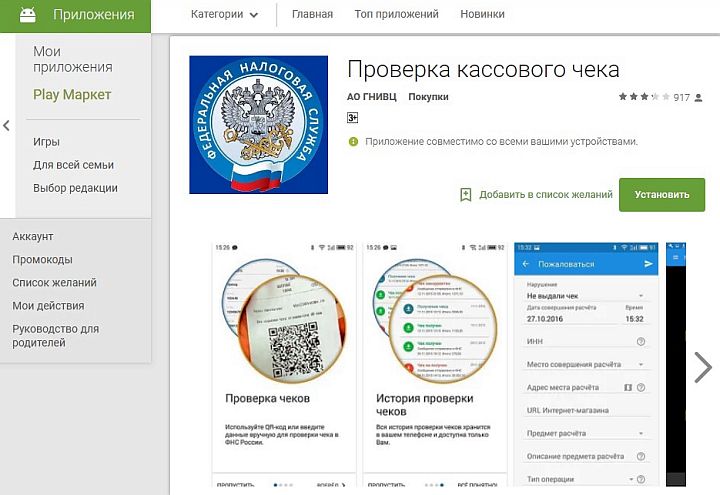Screen dimensions: 720x495
Task: Open Игры category
Action: point(46,141)
